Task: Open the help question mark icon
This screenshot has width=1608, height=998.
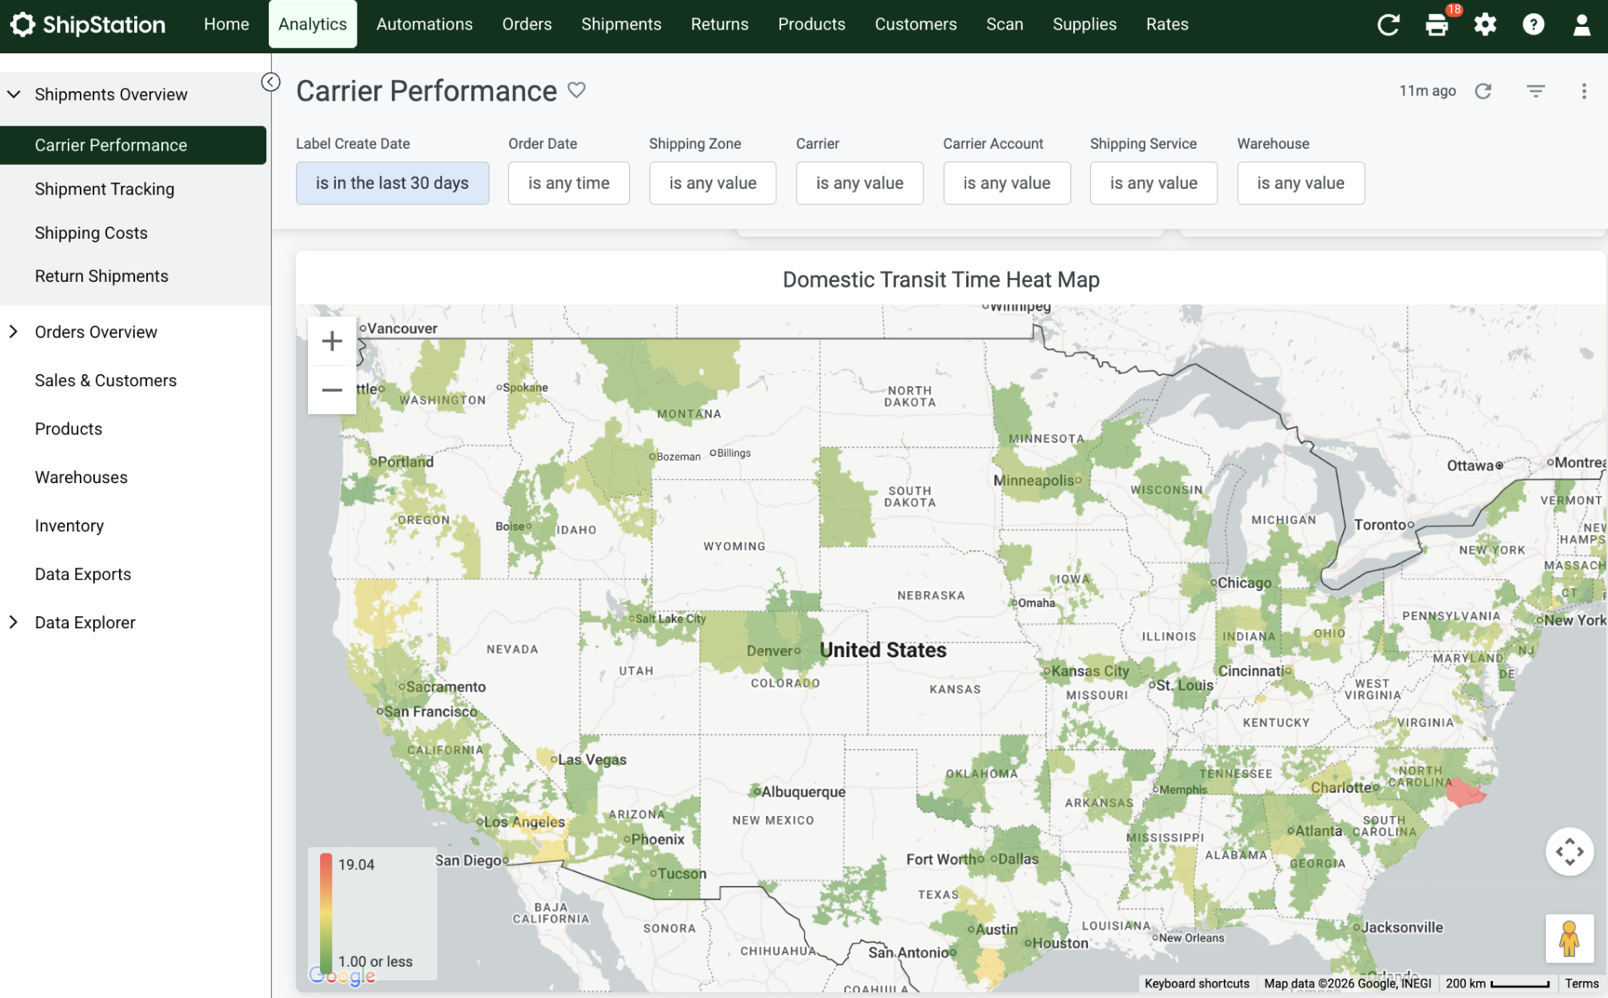Action: click(x=1533, y=25)
